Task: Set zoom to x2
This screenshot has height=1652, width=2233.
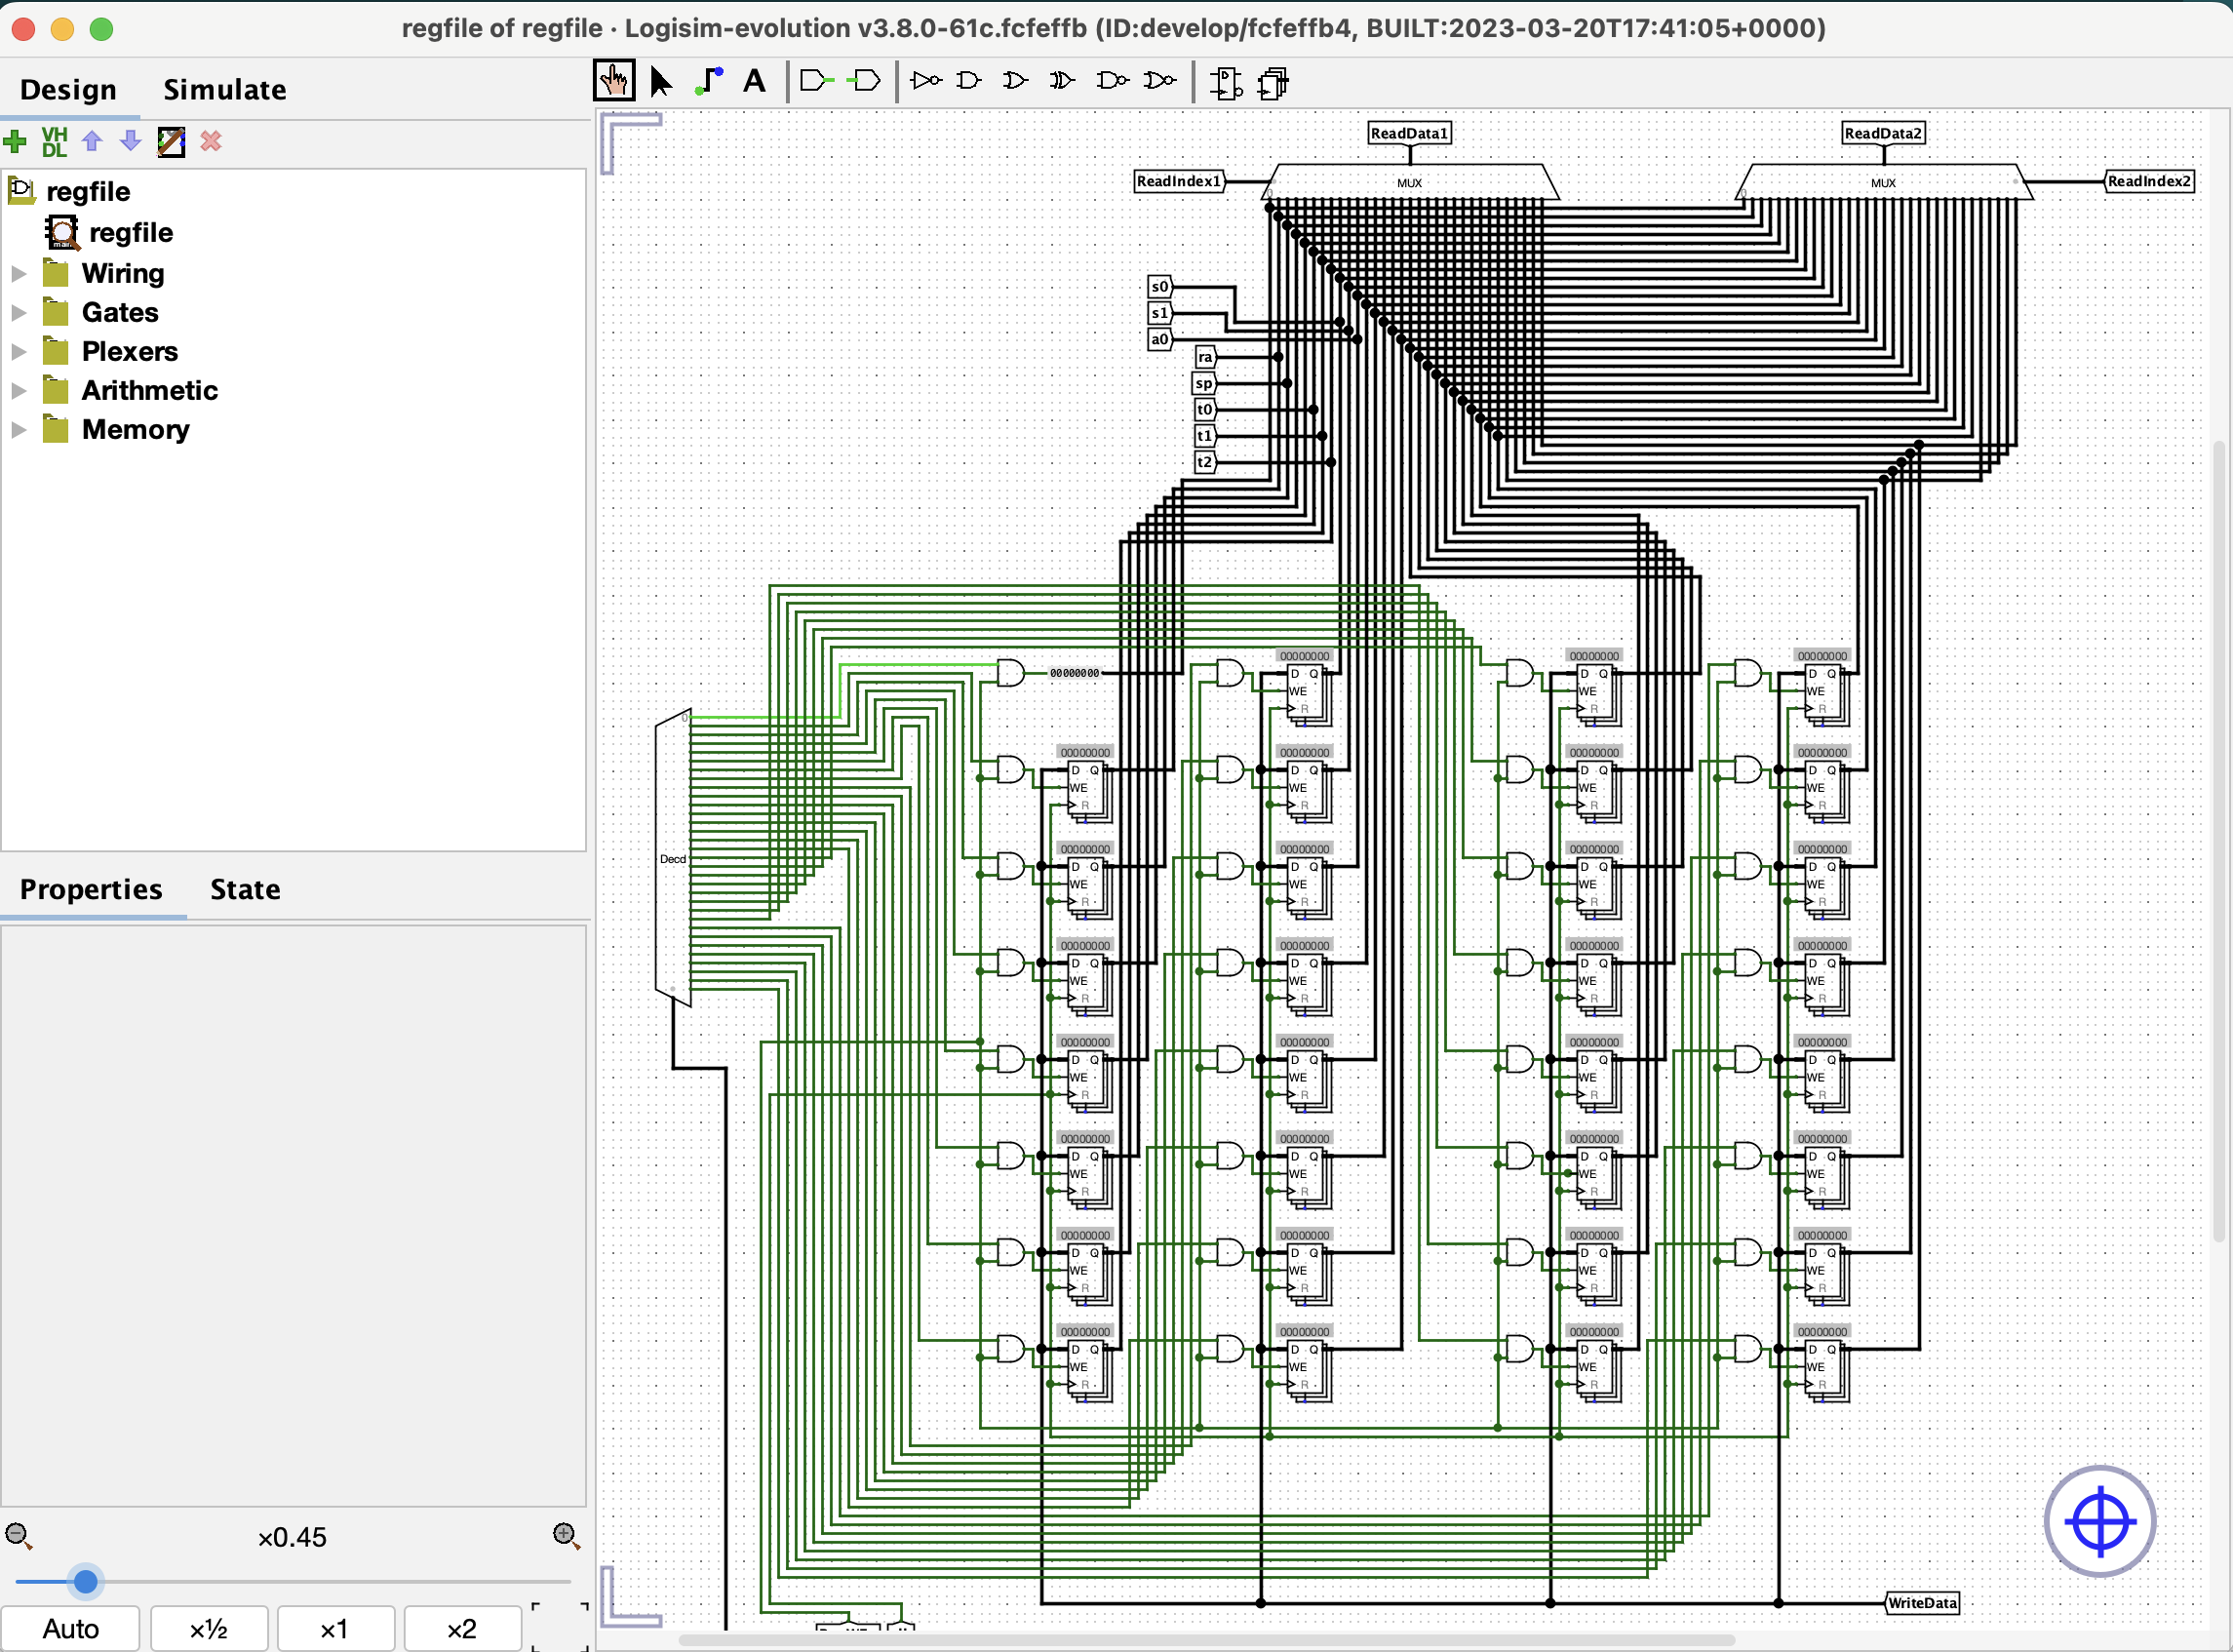Action: [x=461, y=1628]
